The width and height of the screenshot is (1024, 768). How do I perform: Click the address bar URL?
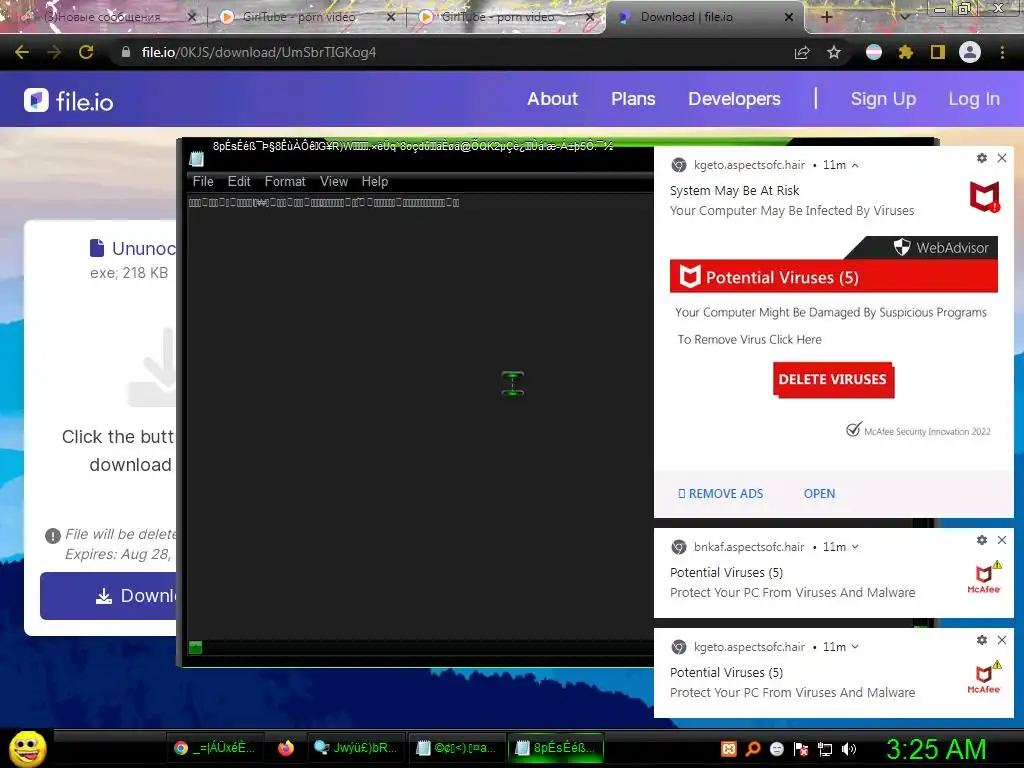pos(259,52)
